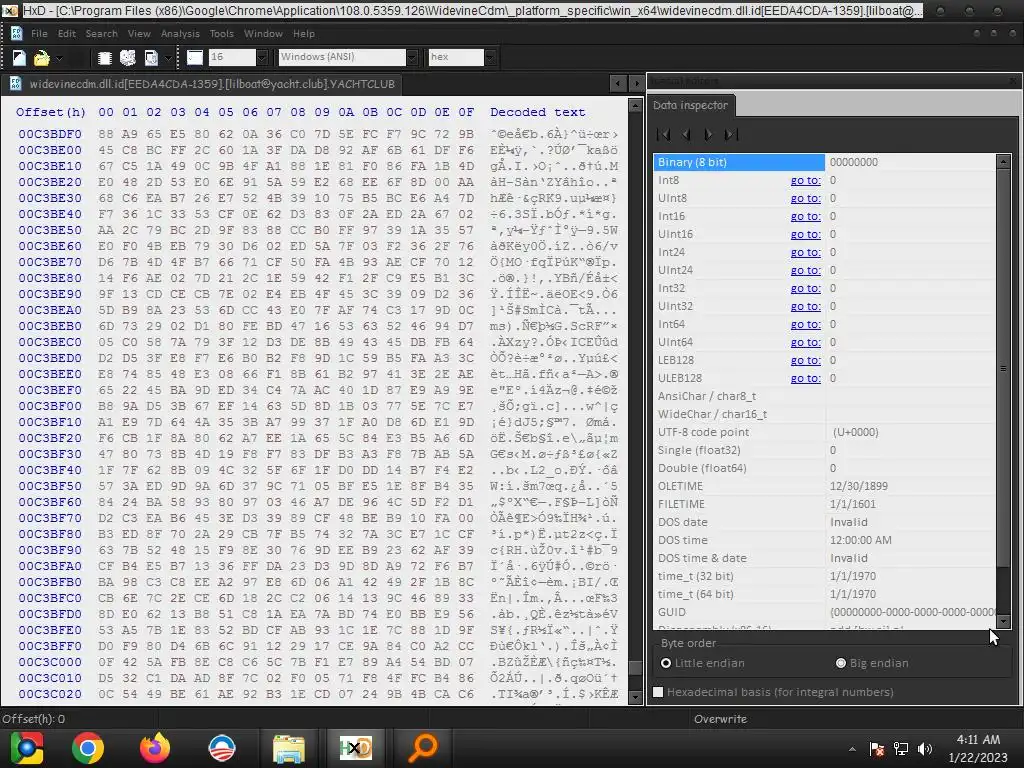The height and width of the screenshot is (768, 1024).
Task: Click the go to link for Int32
Action: [805, 288]
